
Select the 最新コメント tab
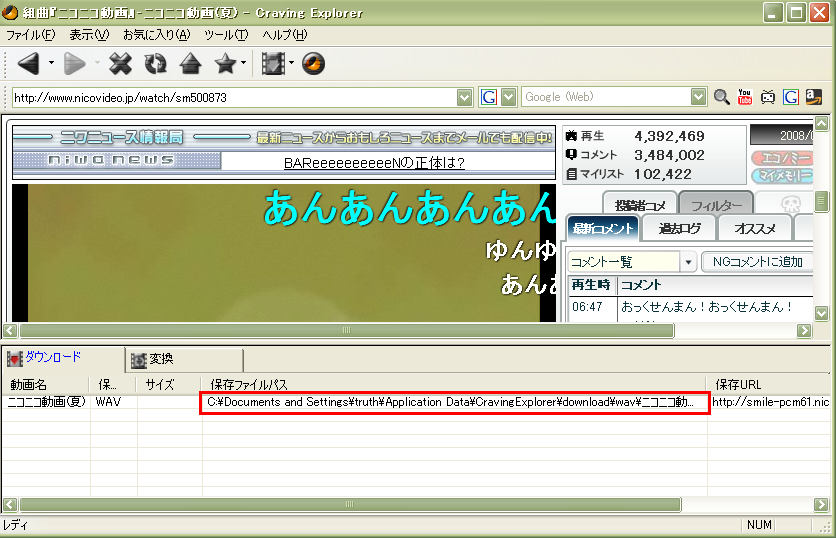pyautogui.click(x=602, y=229)
